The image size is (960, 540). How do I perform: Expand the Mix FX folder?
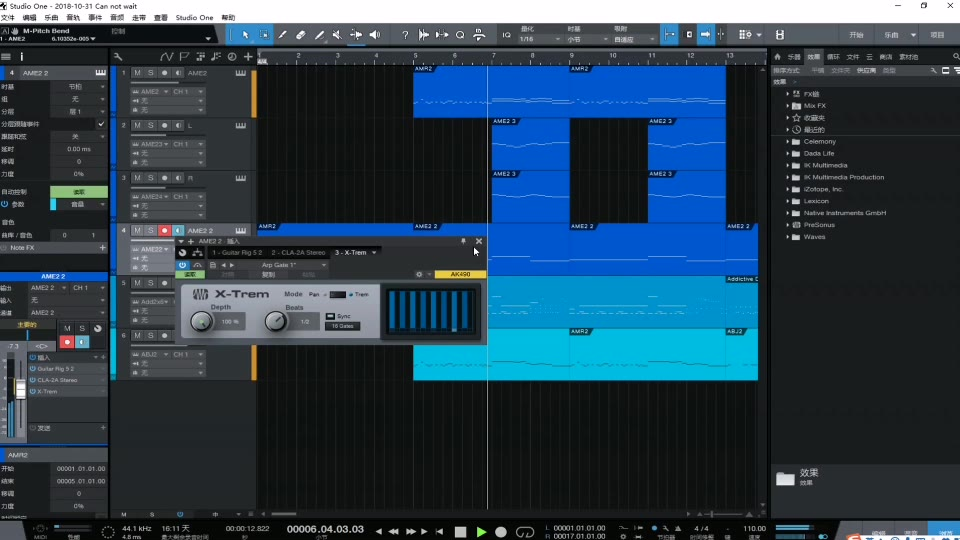(x=788, y=106)
